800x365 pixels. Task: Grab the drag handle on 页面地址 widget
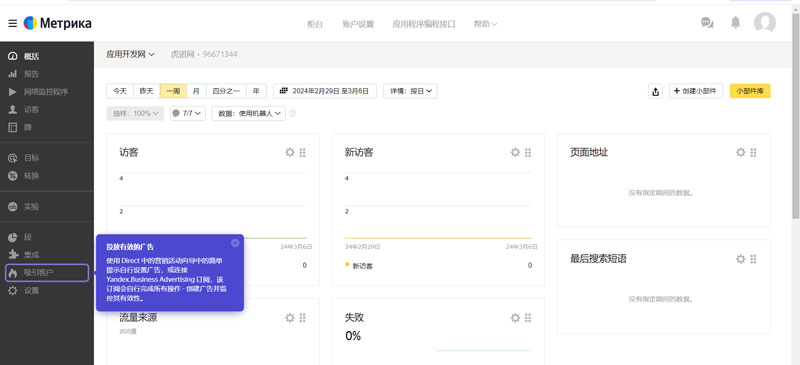[x=754, y=152]
